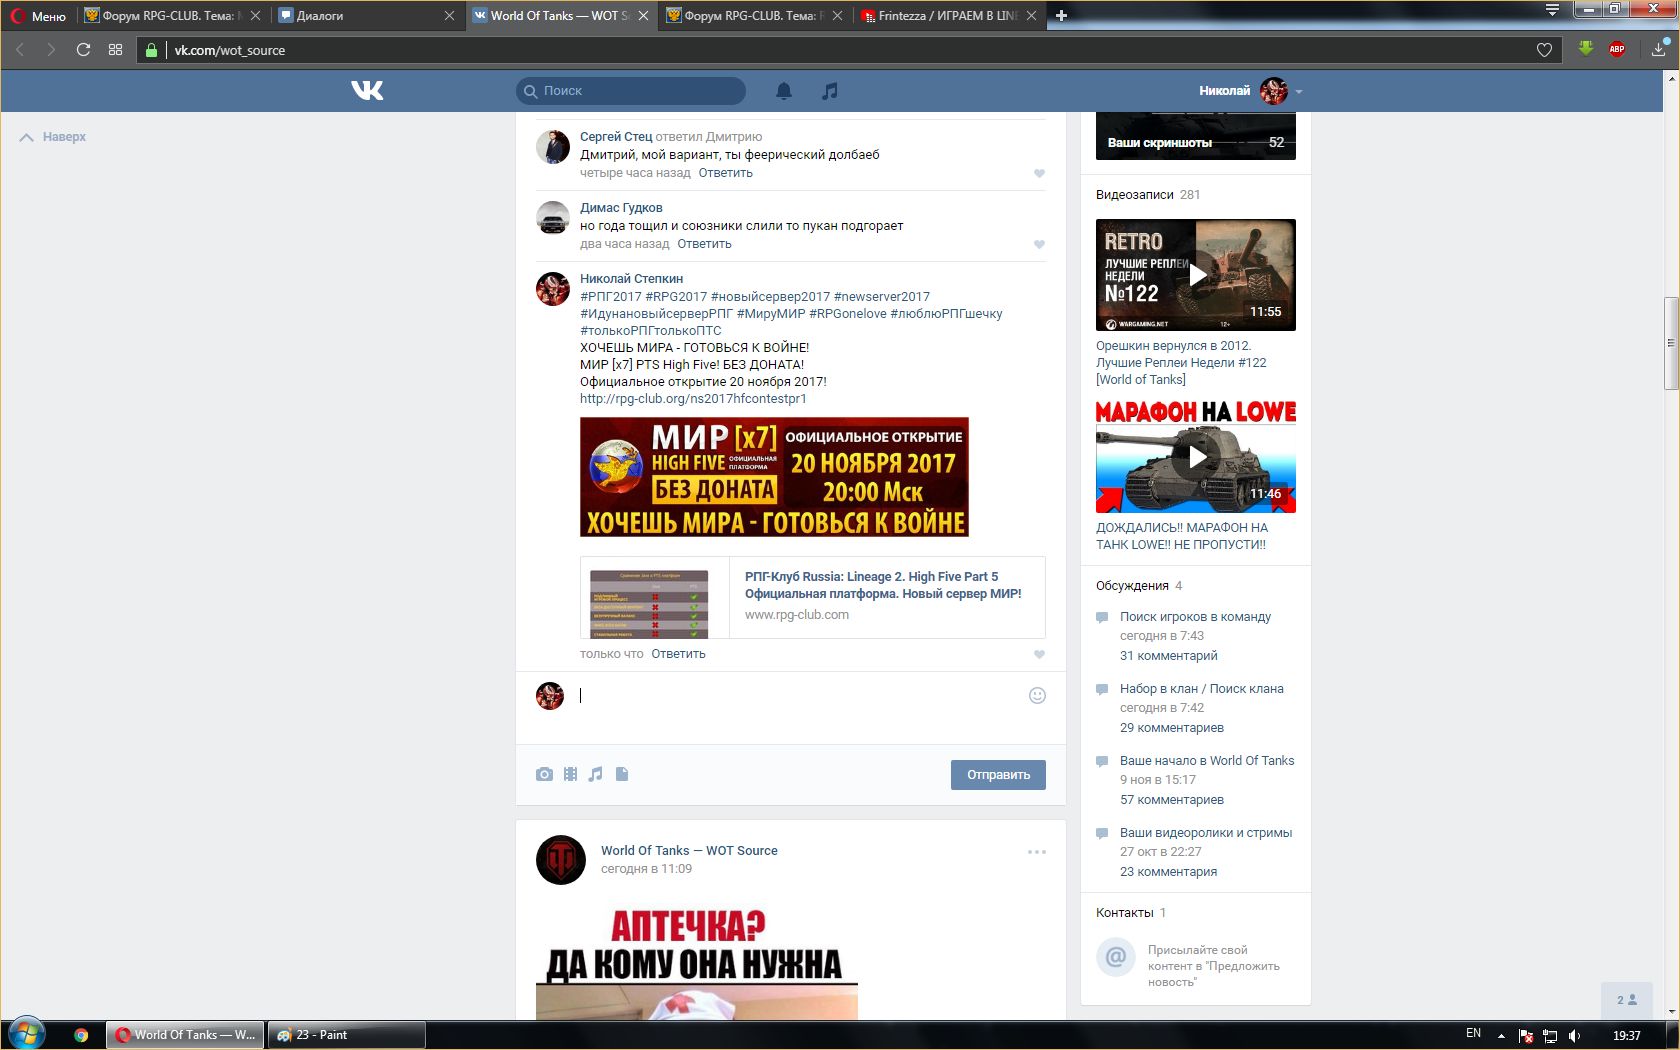1680x1050 pixels.
Task: Open online friends chat counter
Action: pos(1626,1000)
